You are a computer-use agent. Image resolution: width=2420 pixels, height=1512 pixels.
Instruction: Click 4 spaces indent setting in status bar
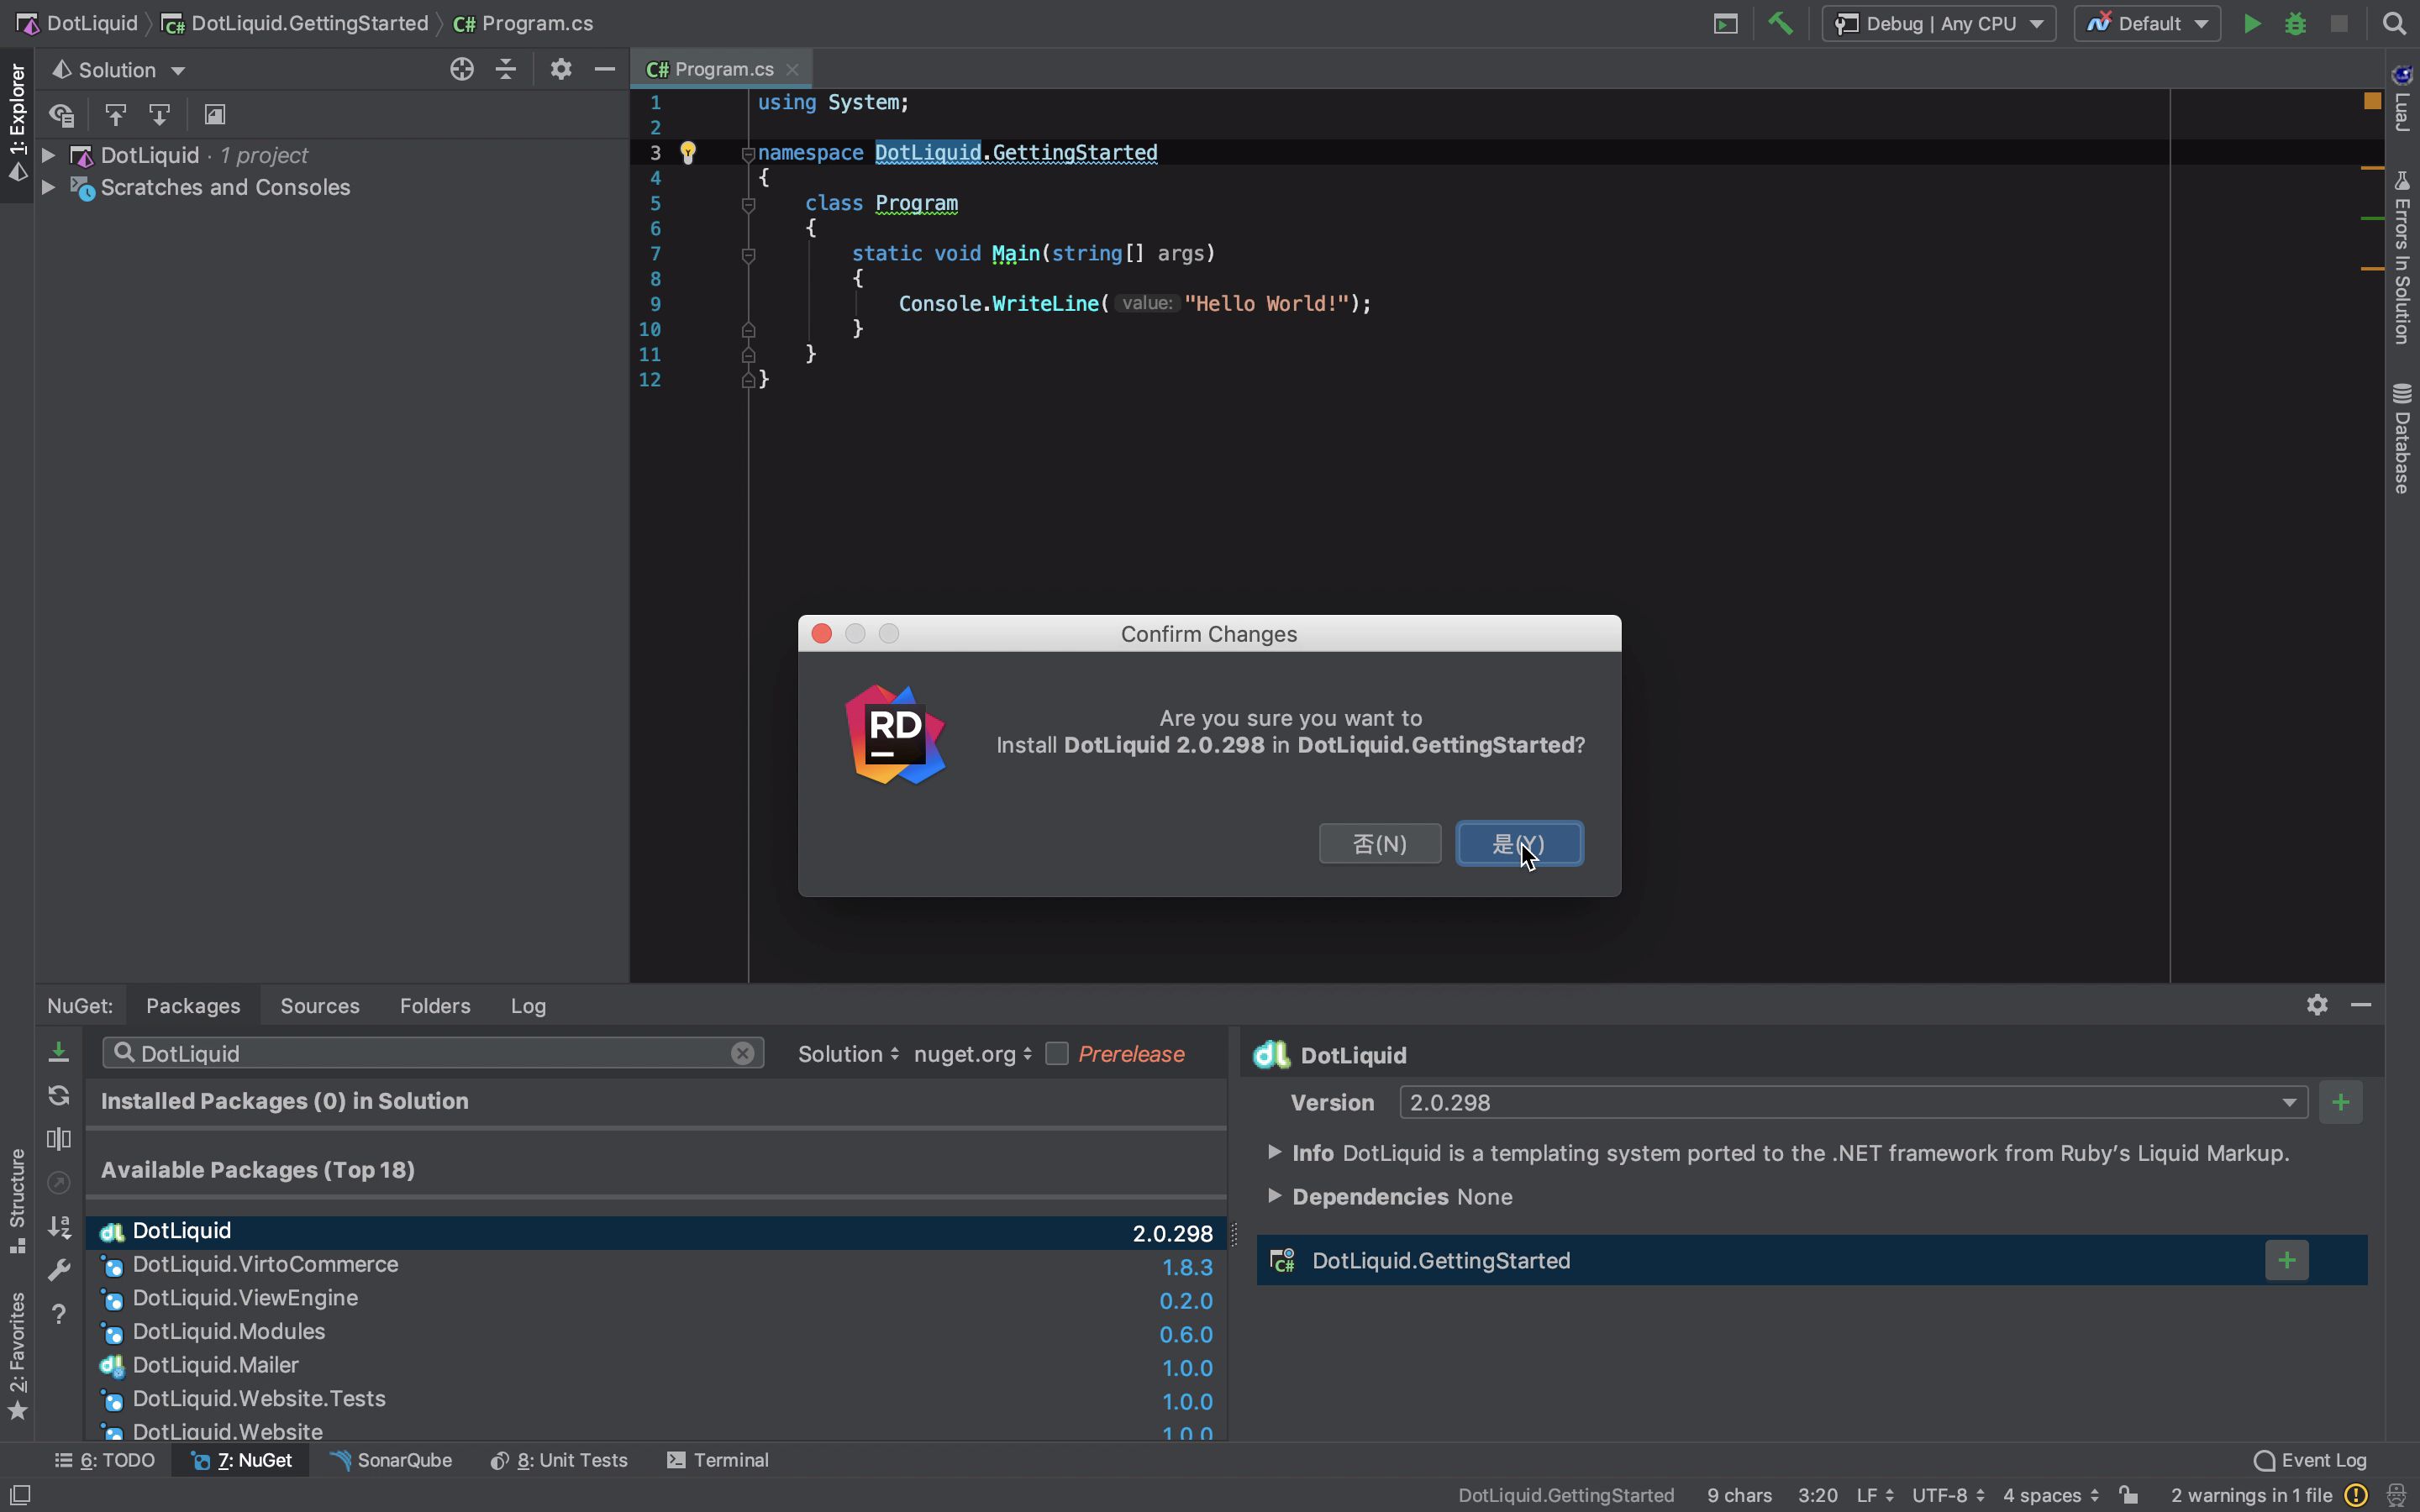tap(2050, 1496)
